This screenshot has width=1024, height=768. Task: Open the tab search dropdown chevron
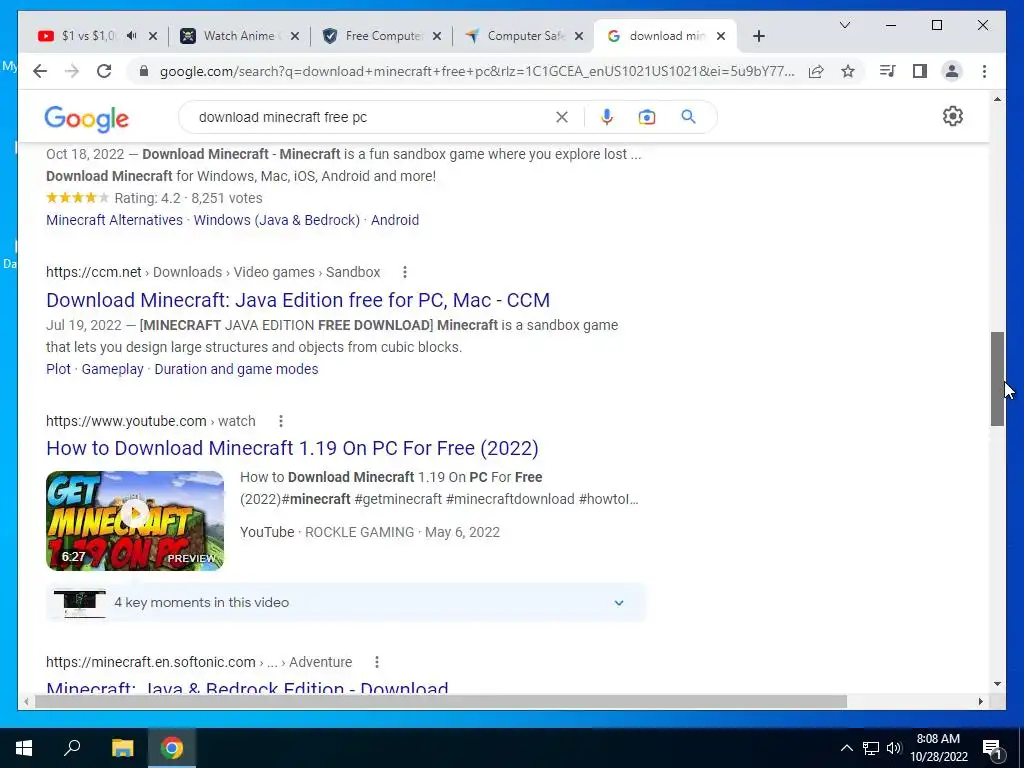pyautogui.click(x=844, y=25)
